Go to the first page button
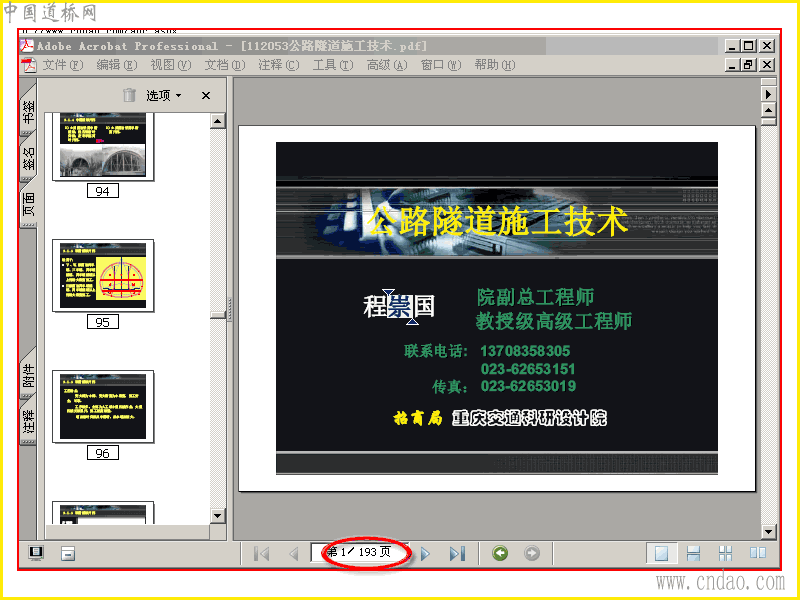800x600 pixels. pos(261,553)
